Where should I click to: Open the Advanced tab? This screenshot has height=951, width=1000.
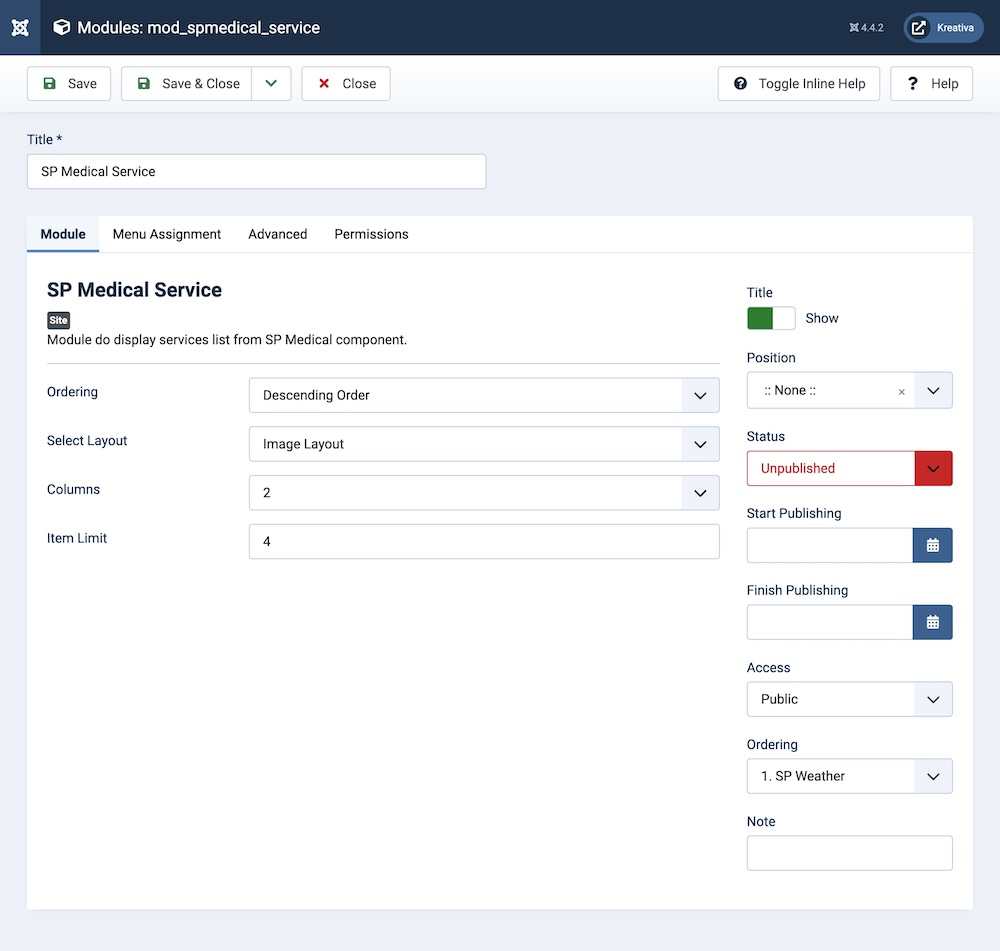(x=277, y=234)
